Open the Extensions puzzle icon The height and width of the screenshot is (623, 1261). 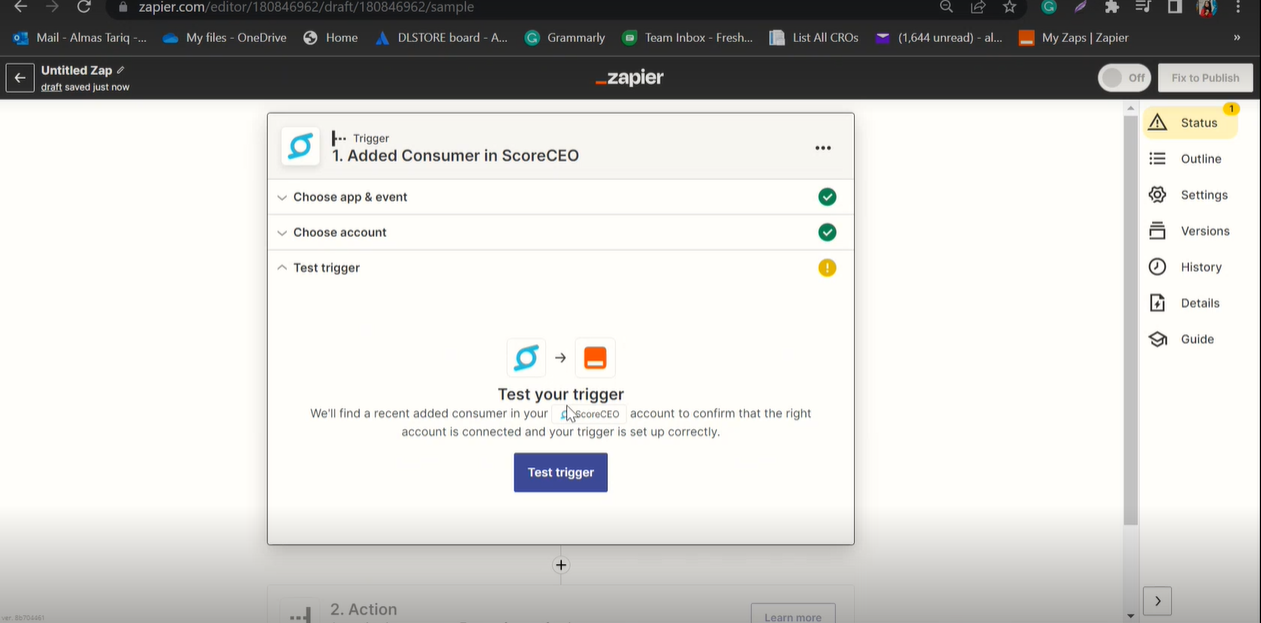coord(1112,7)
